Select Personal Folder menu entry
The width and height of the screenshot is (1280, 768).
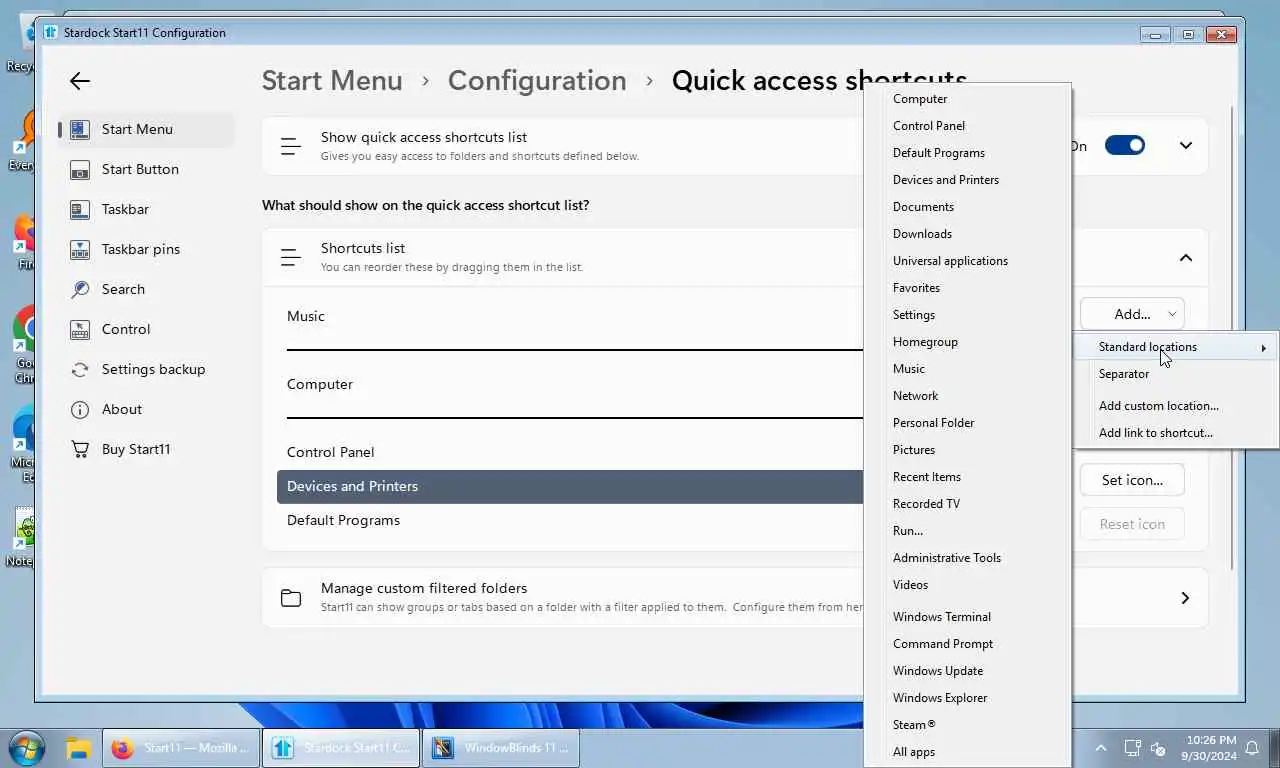point(967,423)
